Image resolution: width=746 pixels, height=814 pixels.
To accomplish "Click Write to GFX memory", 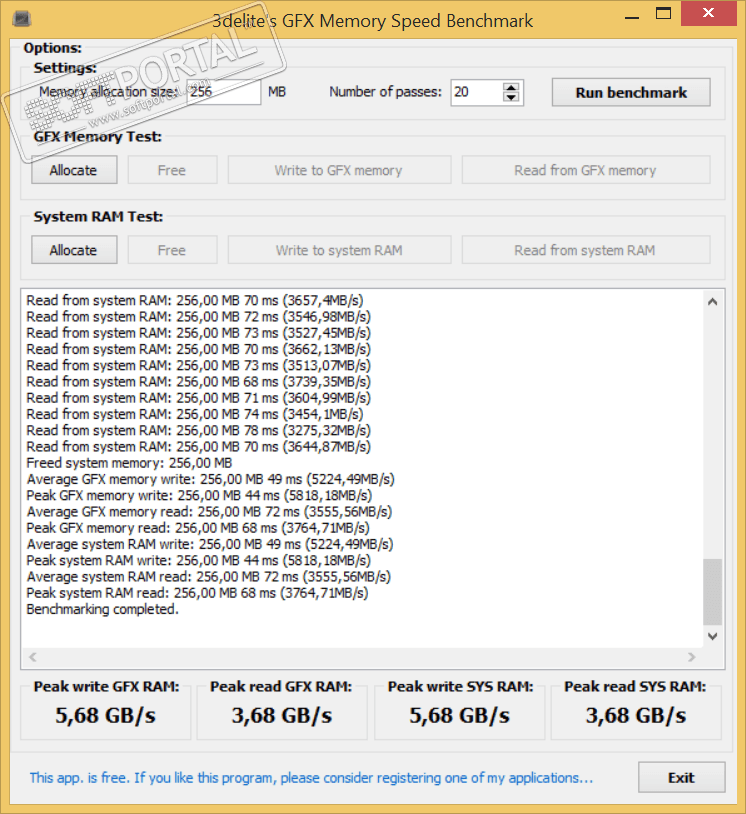I will pos(339,170).
